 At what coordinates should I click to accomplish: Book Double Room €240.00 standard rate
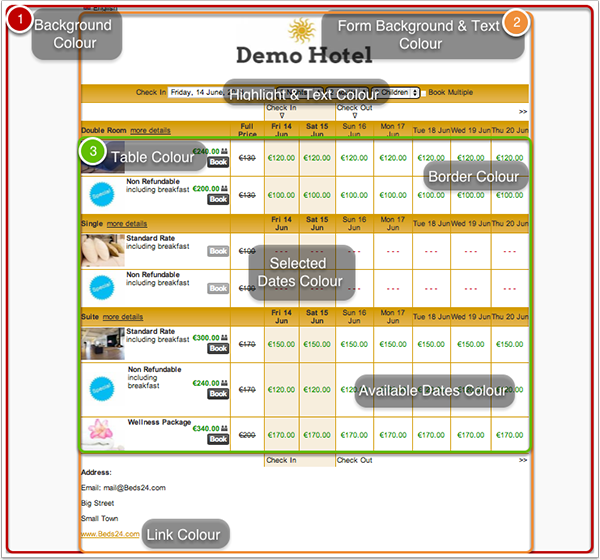pos(218,162)
